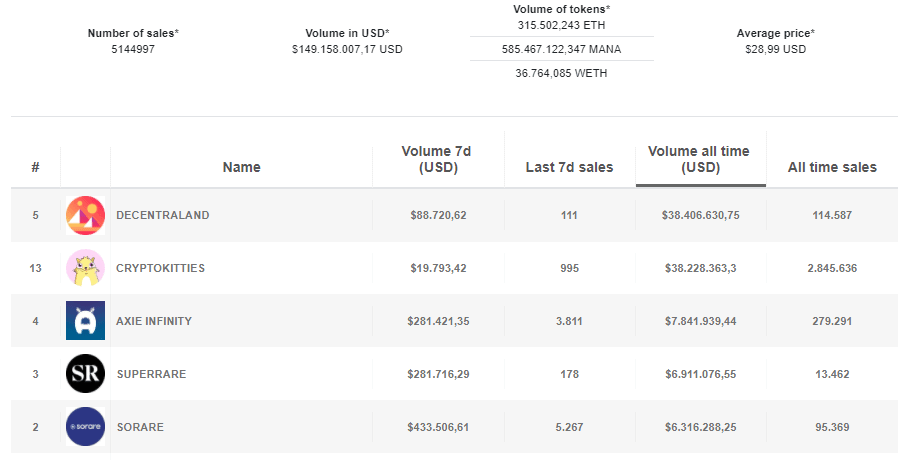Click rank number 2 in Sorare row
The image size is (909, 460).
35,427
